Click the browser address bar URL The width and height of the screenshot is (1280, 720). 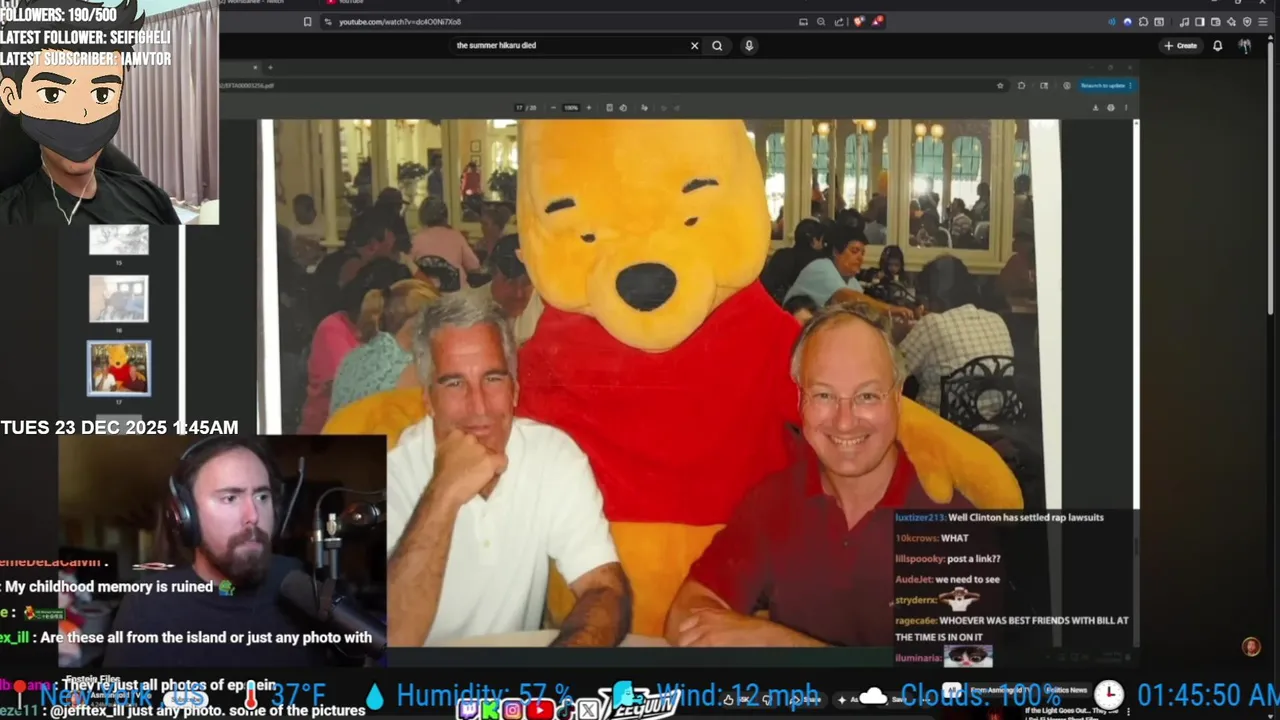[x=400, y=22]
